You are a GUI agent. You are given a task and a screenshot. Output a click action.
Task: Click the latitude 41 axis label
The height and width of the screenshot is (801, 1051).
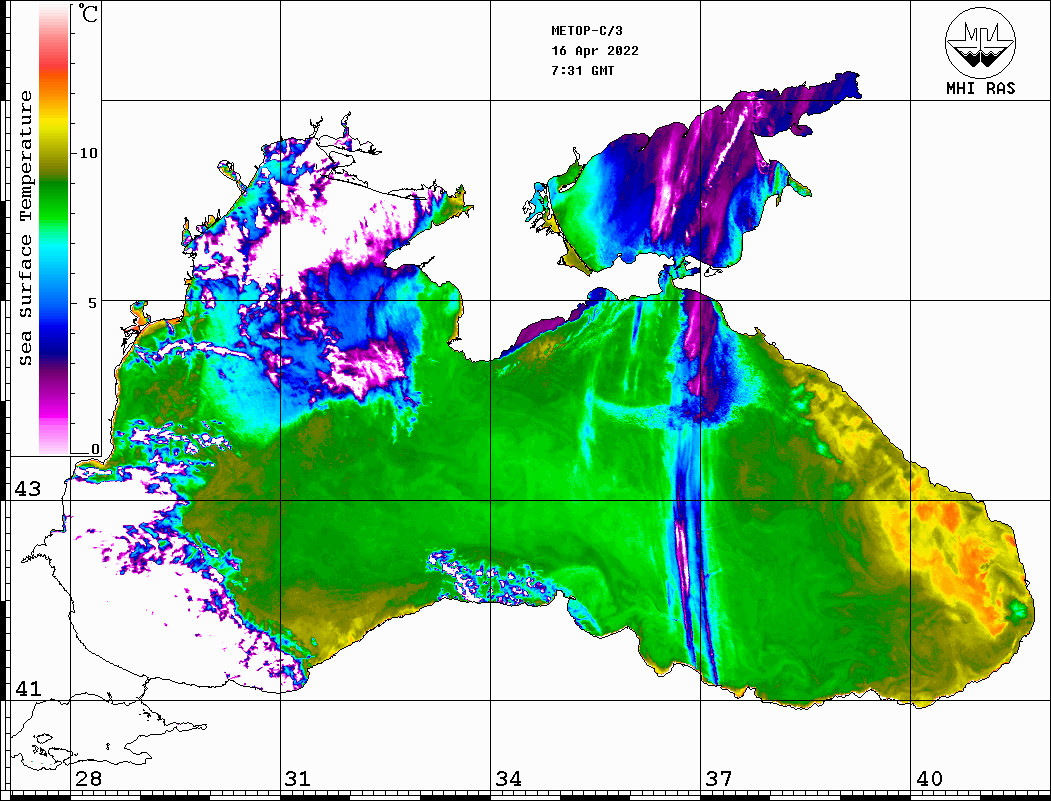point(27,689)
